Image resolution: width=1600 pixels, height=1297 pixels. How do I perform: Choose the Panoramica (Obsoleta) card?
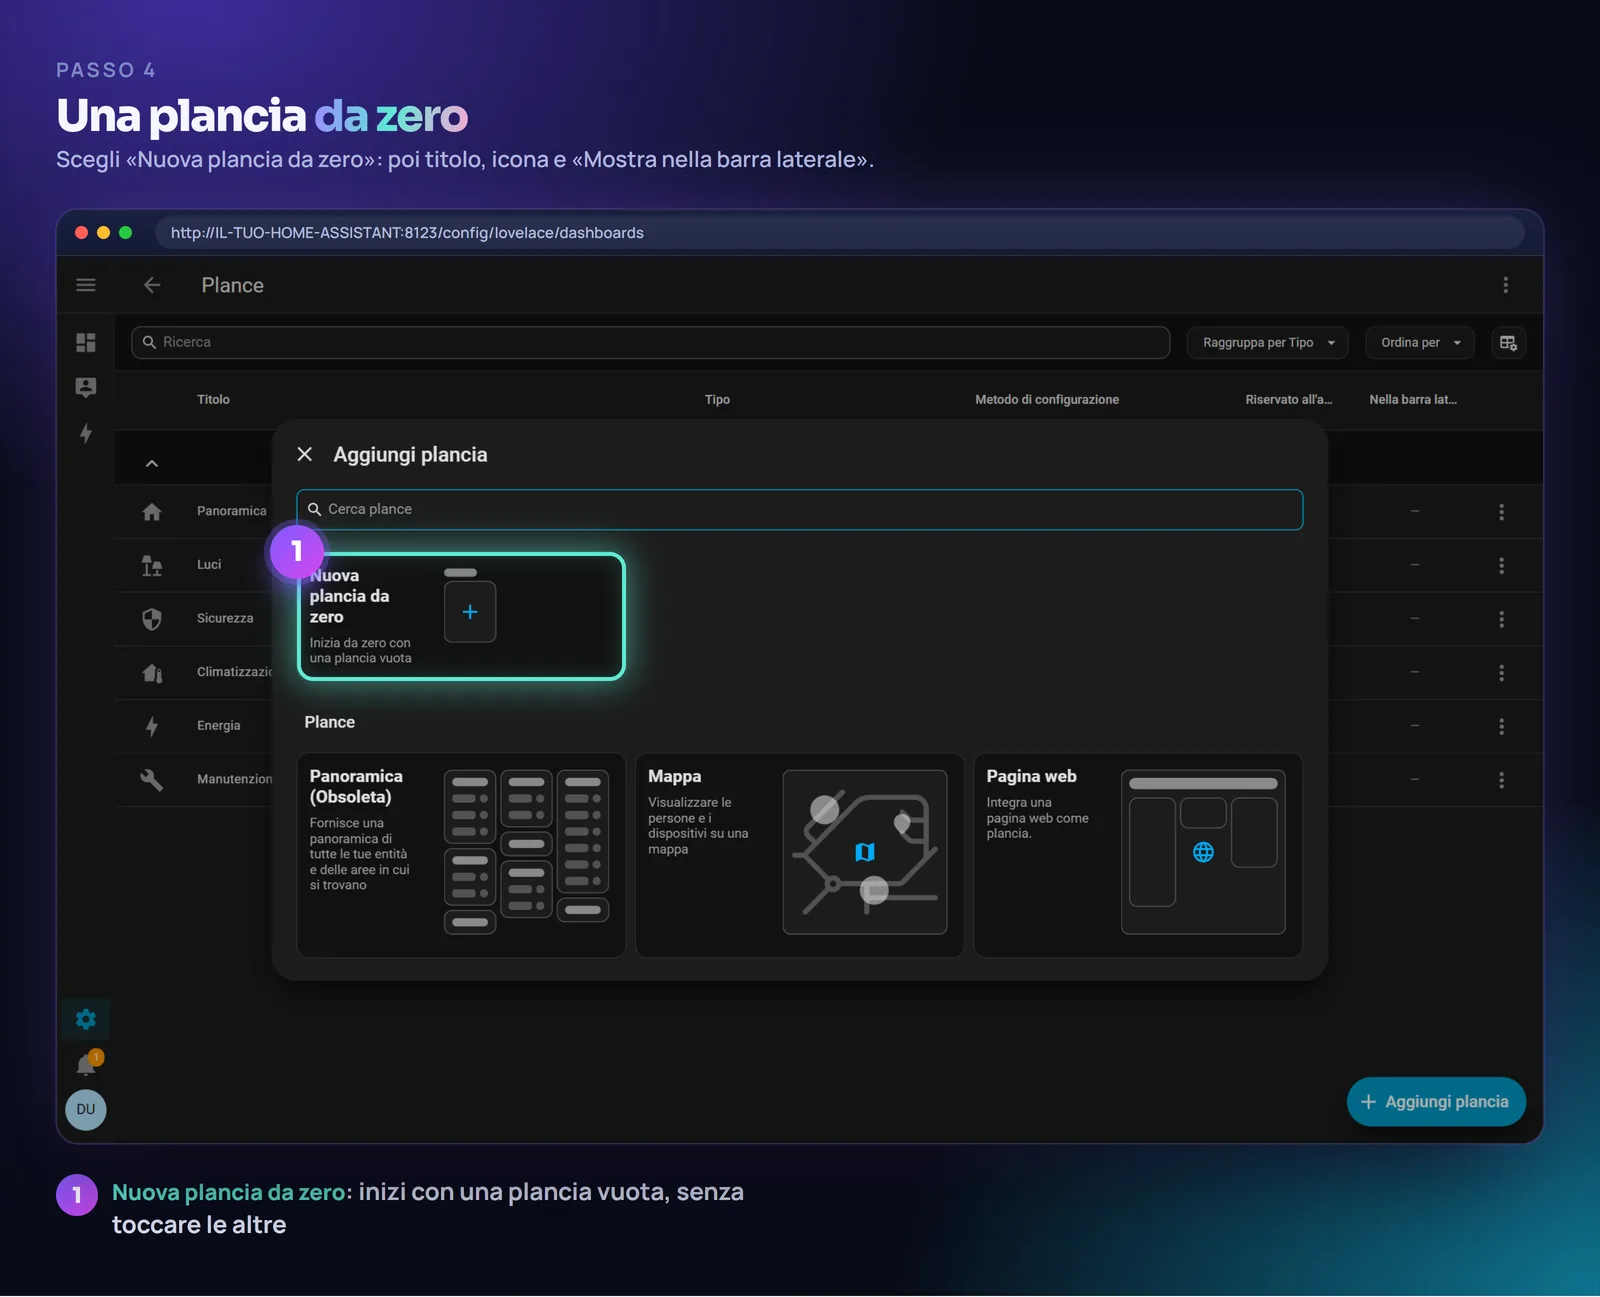point(461,855)
